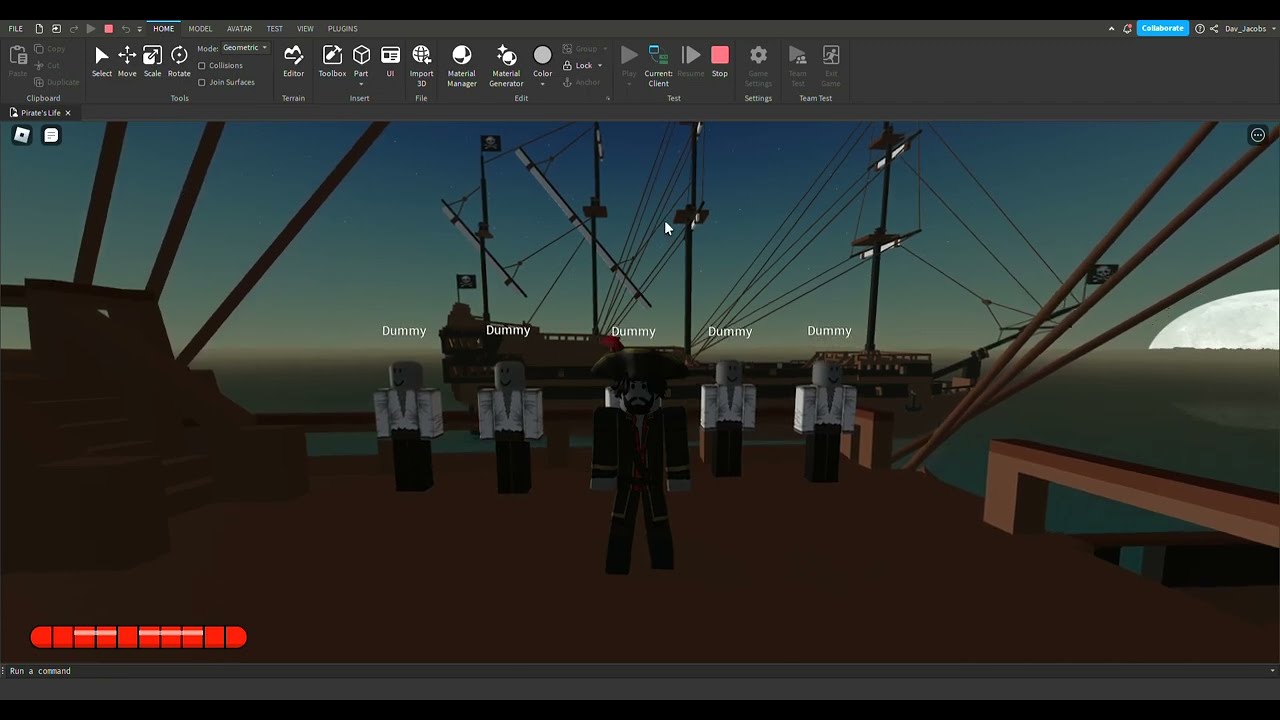
Task: Open the Edit group dialog launcher
Action: point(607,98)
